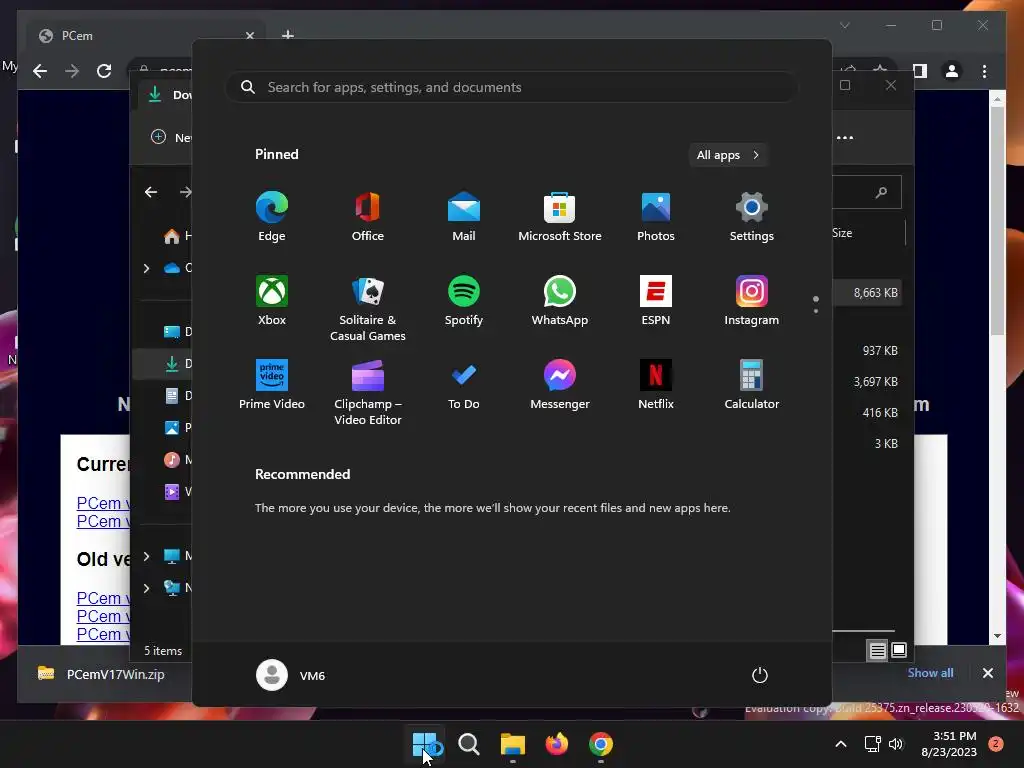The height and width of the screenshot is (768, 1024).
Task: Dismiss the Chrome downloads bar
Action: (x=987, y=673)
